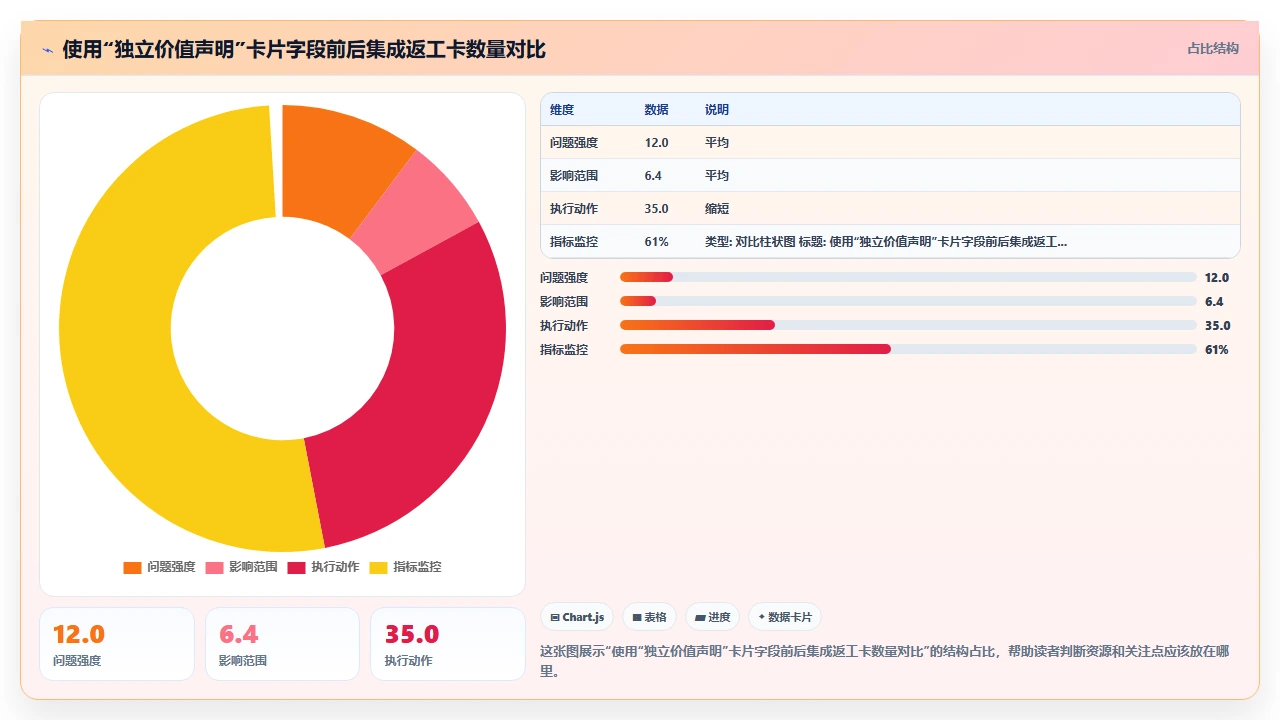Click the 维度 column header
This screenshot has height=720, width=1280.
click(x=562, y=110)
